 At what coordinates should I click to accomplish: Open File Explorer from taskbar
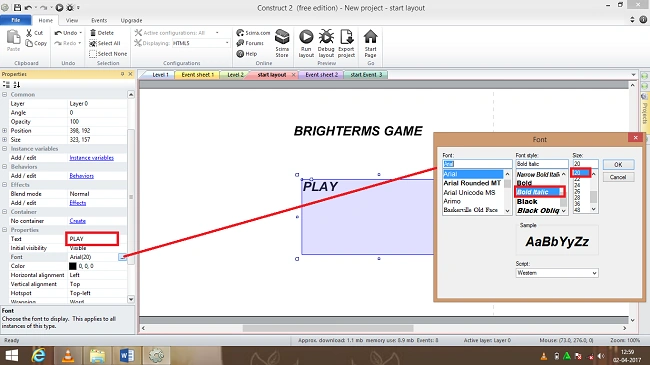click(x=97, y=355)
